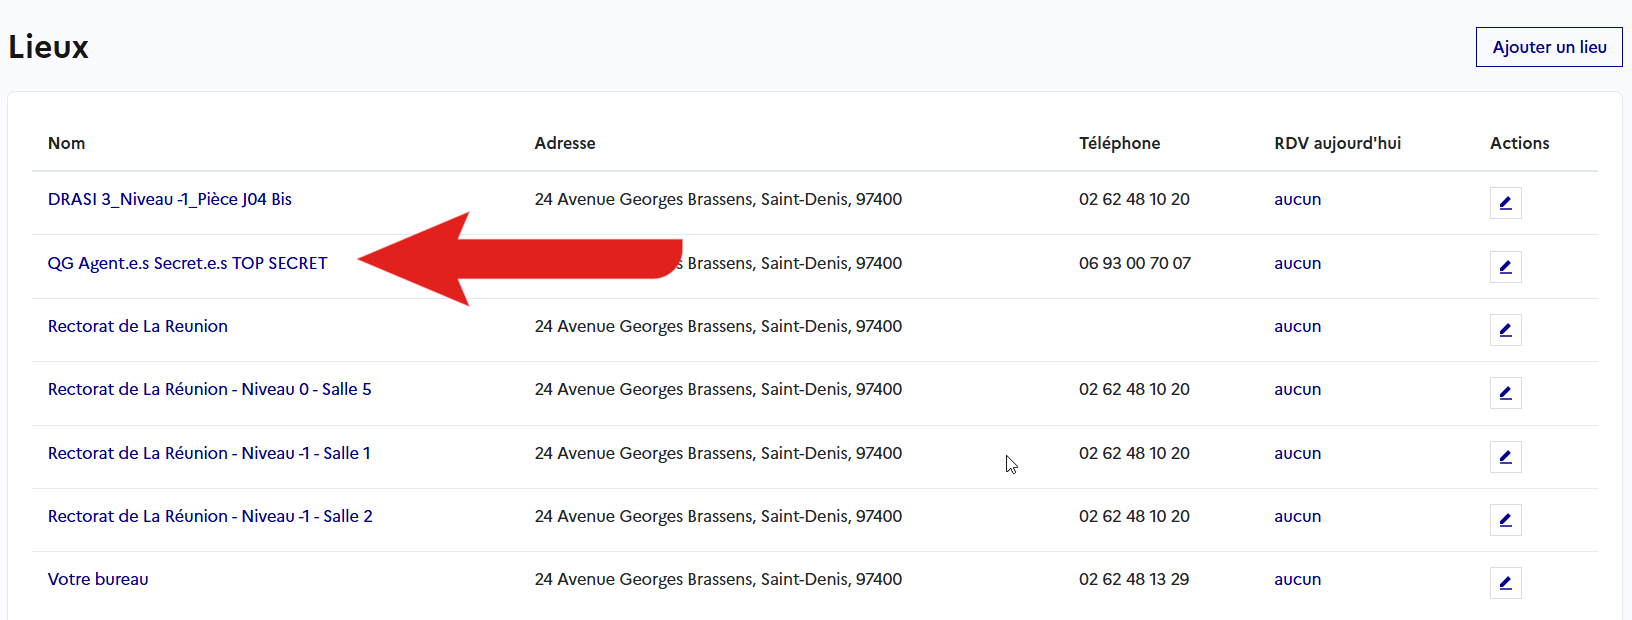
Task: Select address in Niveau -1 - Salle 2 row
Action: [x=718, y=516]
